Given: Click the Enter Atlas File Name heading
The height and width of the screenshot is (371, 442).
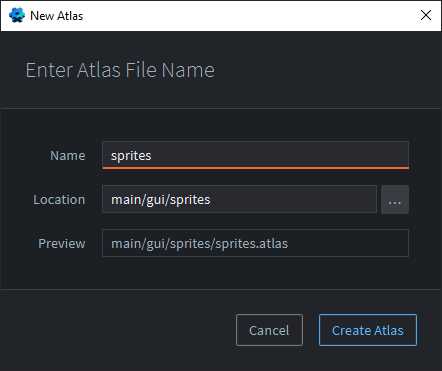Looking at the screenshot, I should (120, 70).
